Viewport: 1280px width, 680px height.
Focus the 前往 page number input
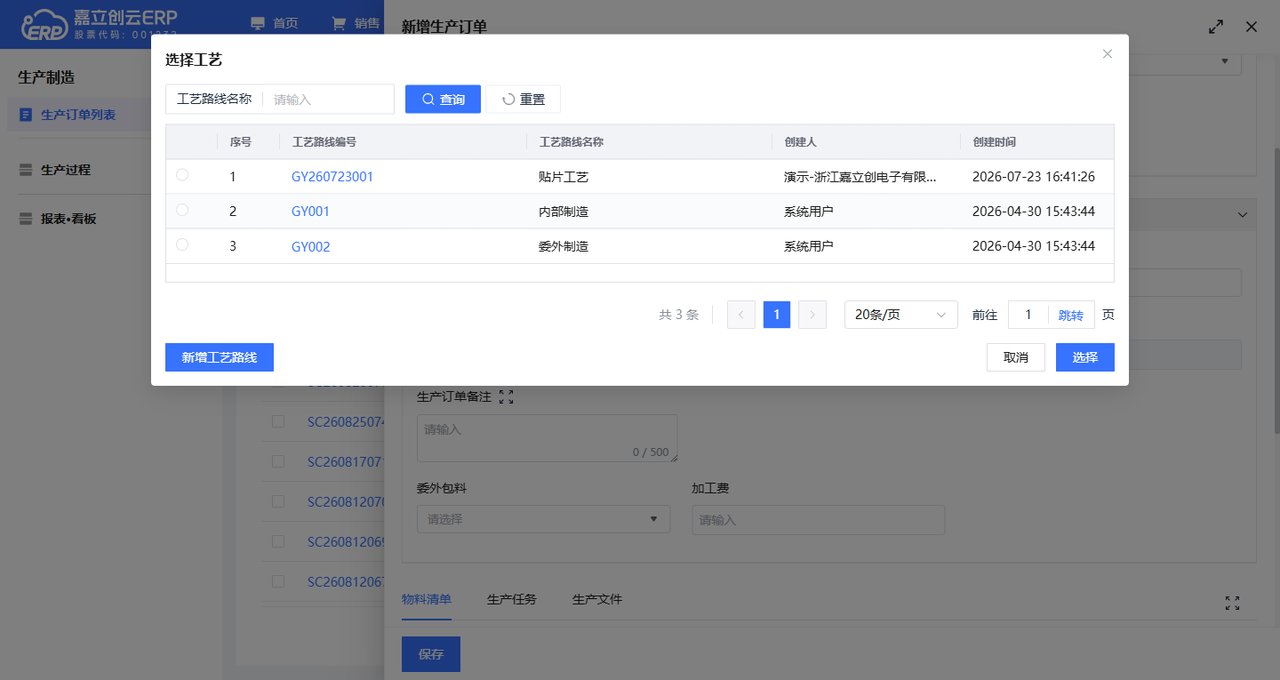[1028, 315]
